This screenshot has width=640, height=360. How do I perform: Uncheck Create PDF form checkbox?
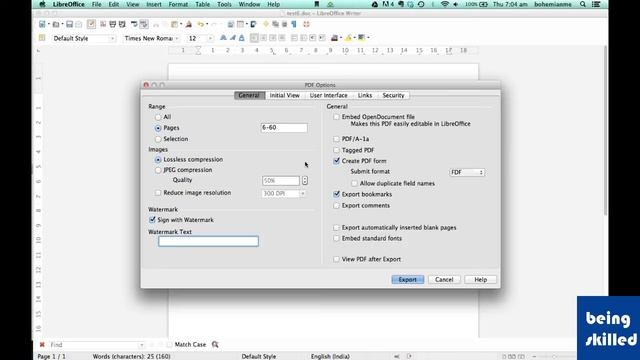coord(336,161)
